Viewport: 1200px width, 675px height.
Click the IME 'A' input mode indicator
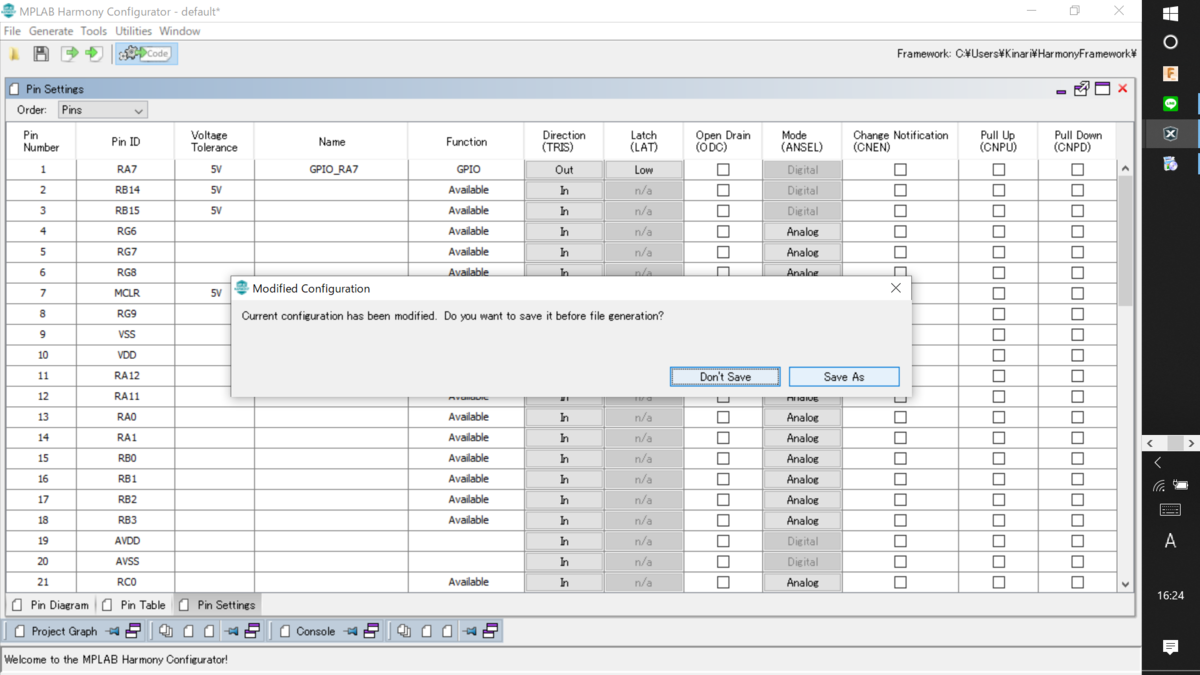pos(1171,541)
